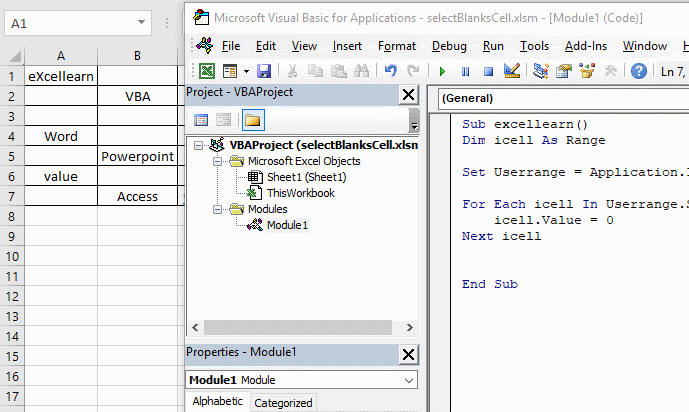Open the View menu
689x412 pixels.
[x=304, y=46]
